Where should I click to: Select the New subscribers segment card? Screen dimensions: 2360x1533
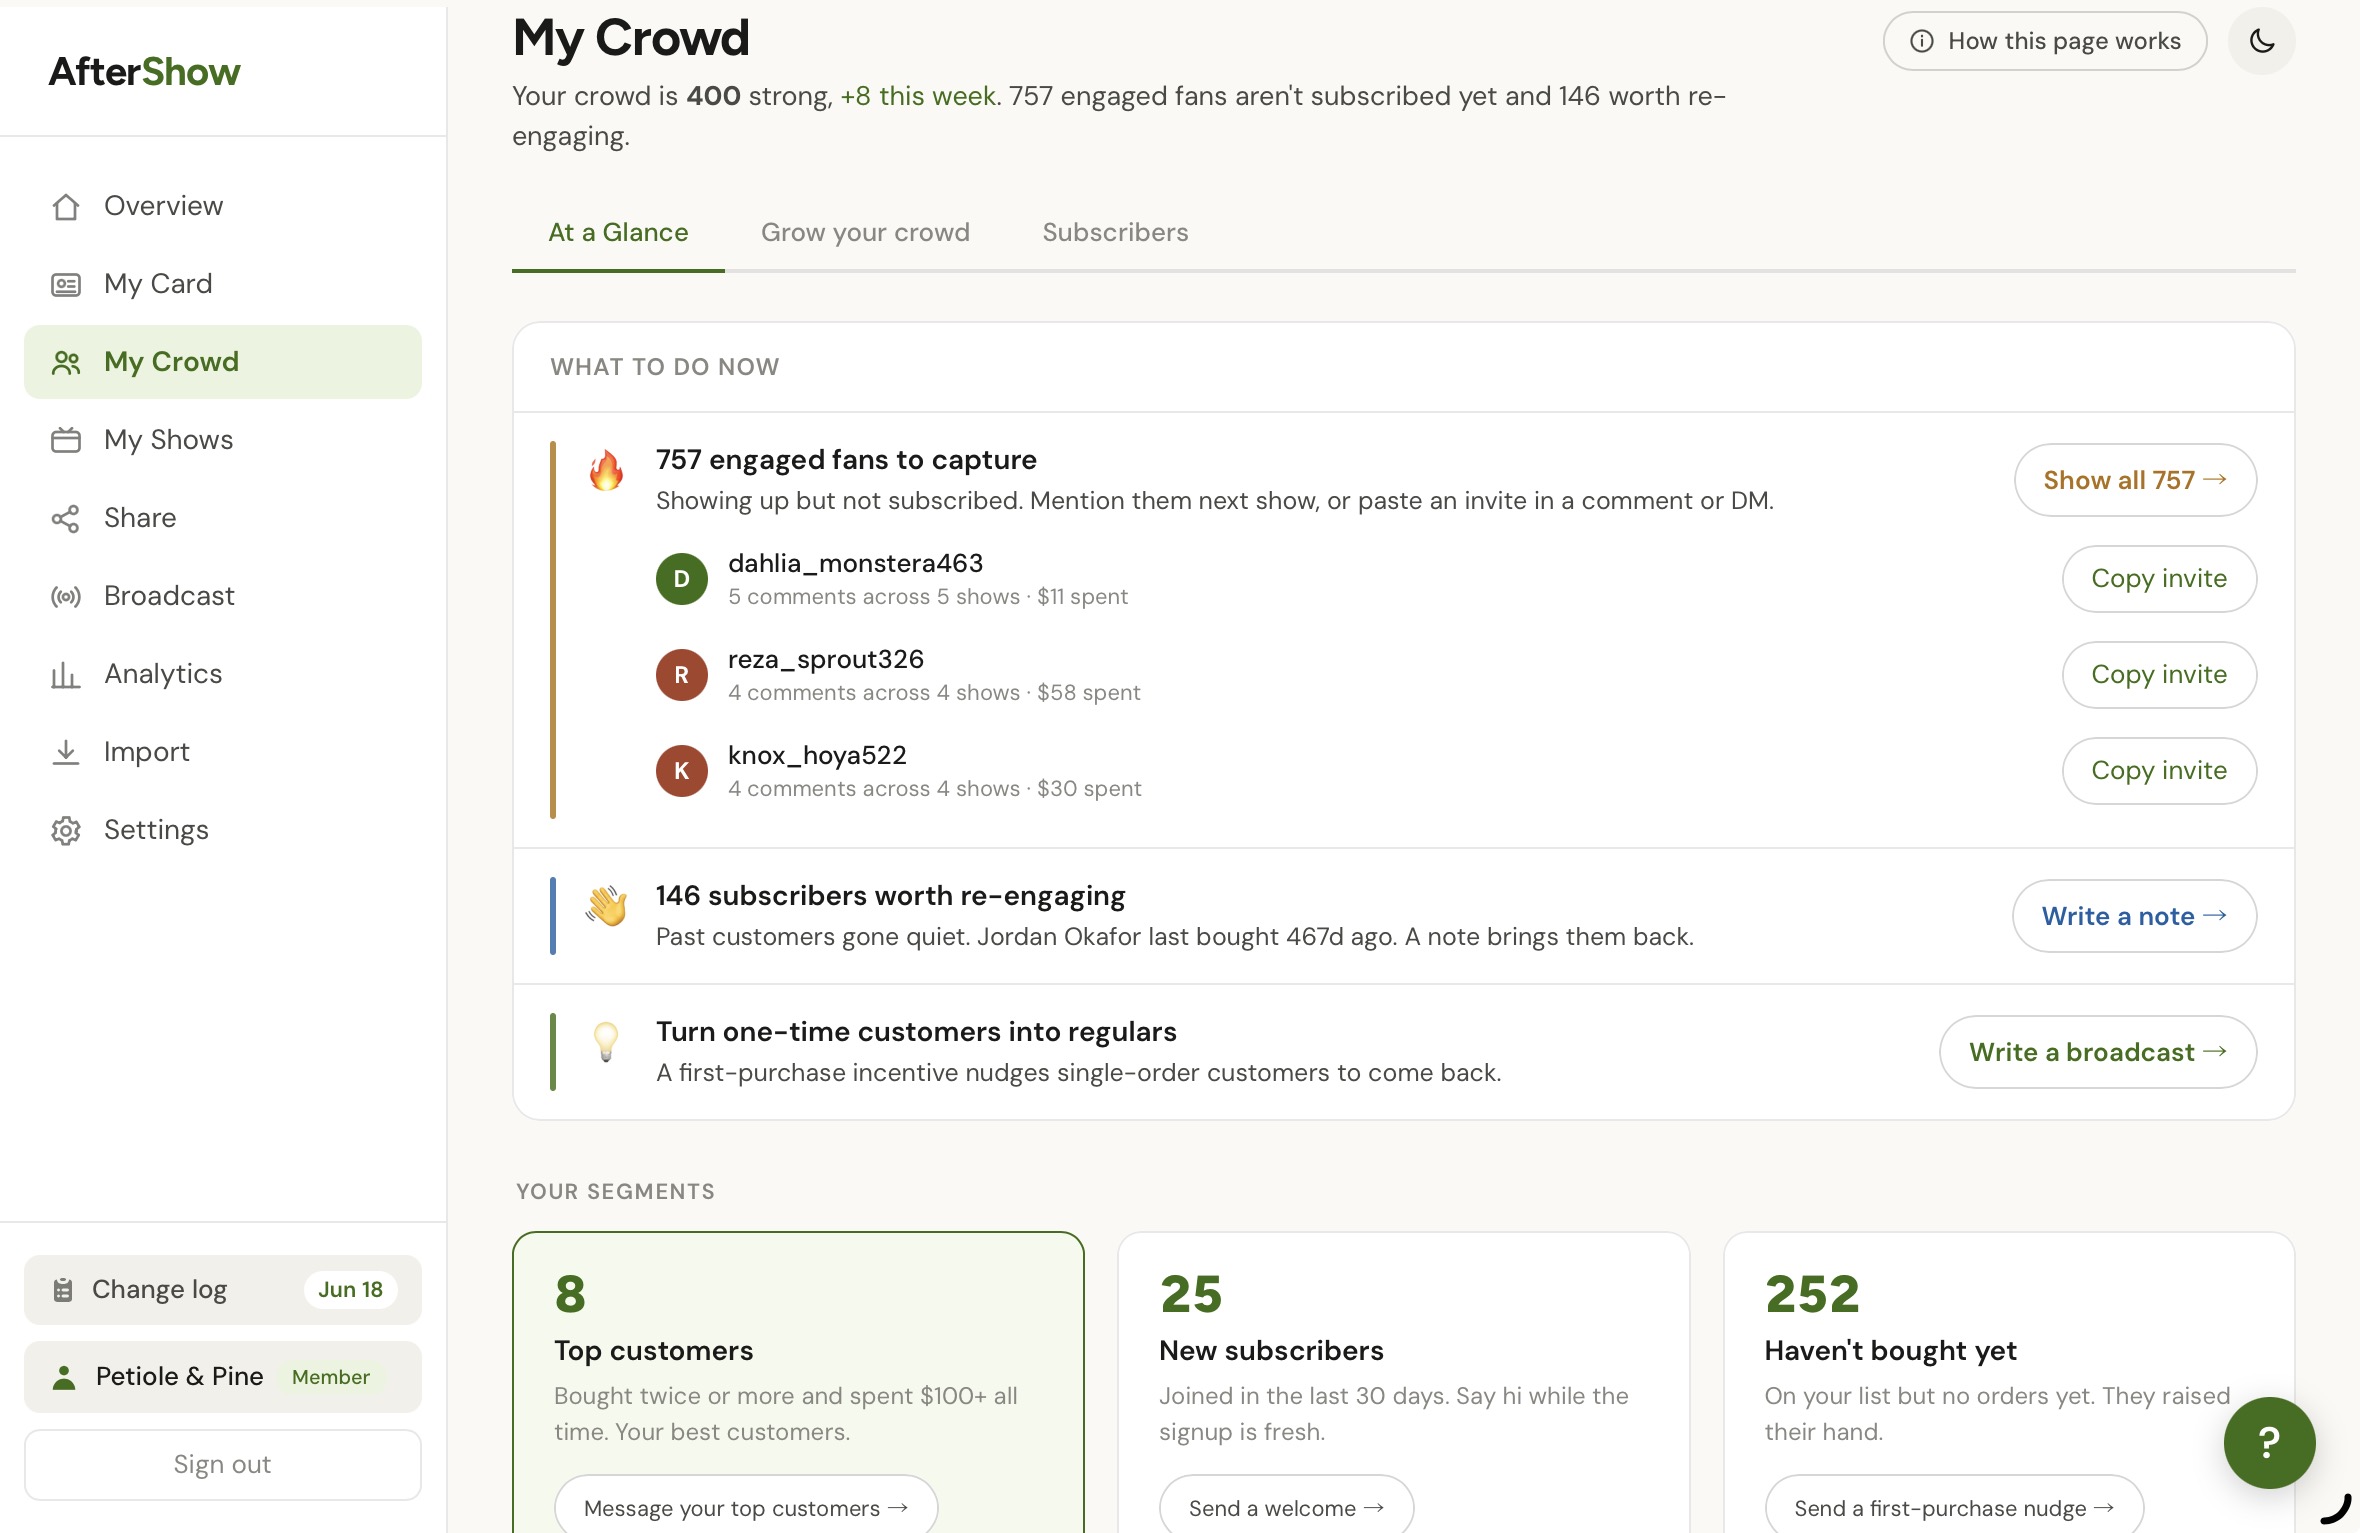(x=1403, y=1382)
